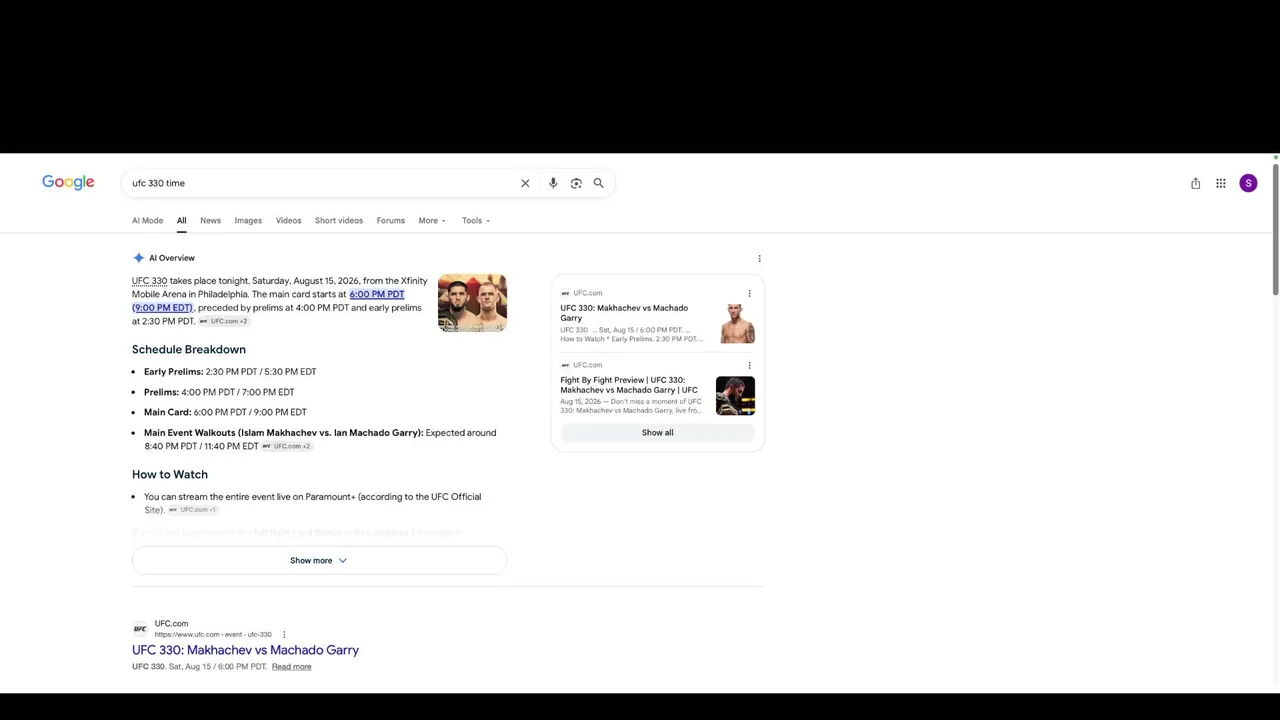
Task: Expand the More search filters dropdown
Action: click(432, 220)
